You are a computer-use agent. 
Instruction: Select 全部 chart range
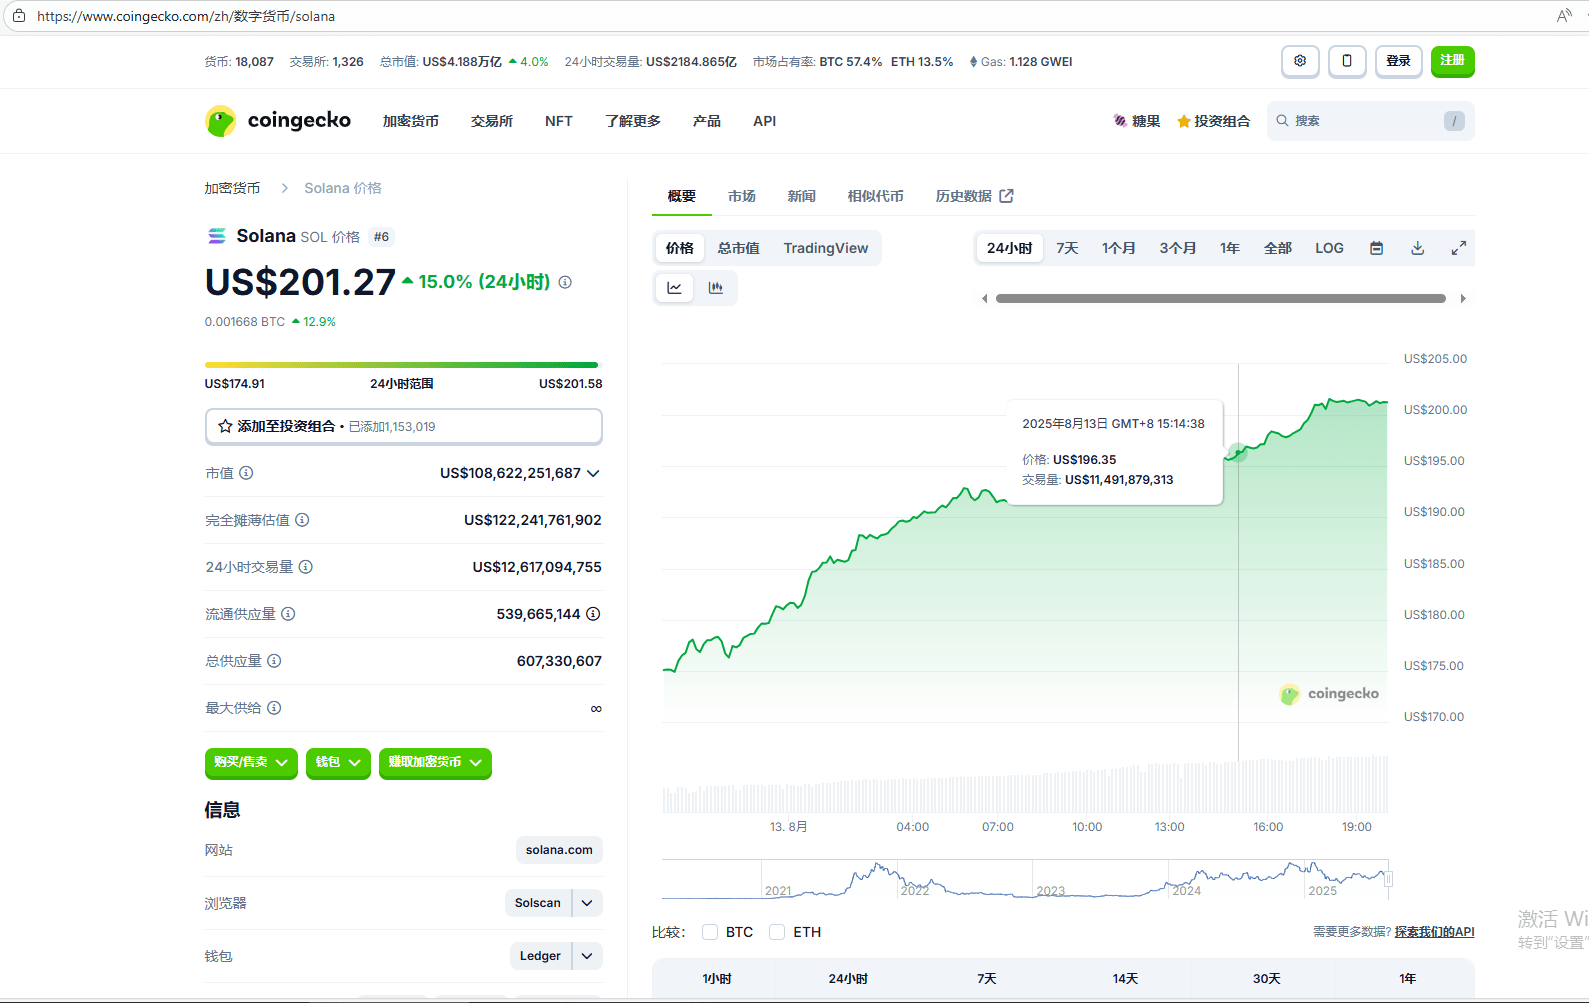click(1278, 248)
